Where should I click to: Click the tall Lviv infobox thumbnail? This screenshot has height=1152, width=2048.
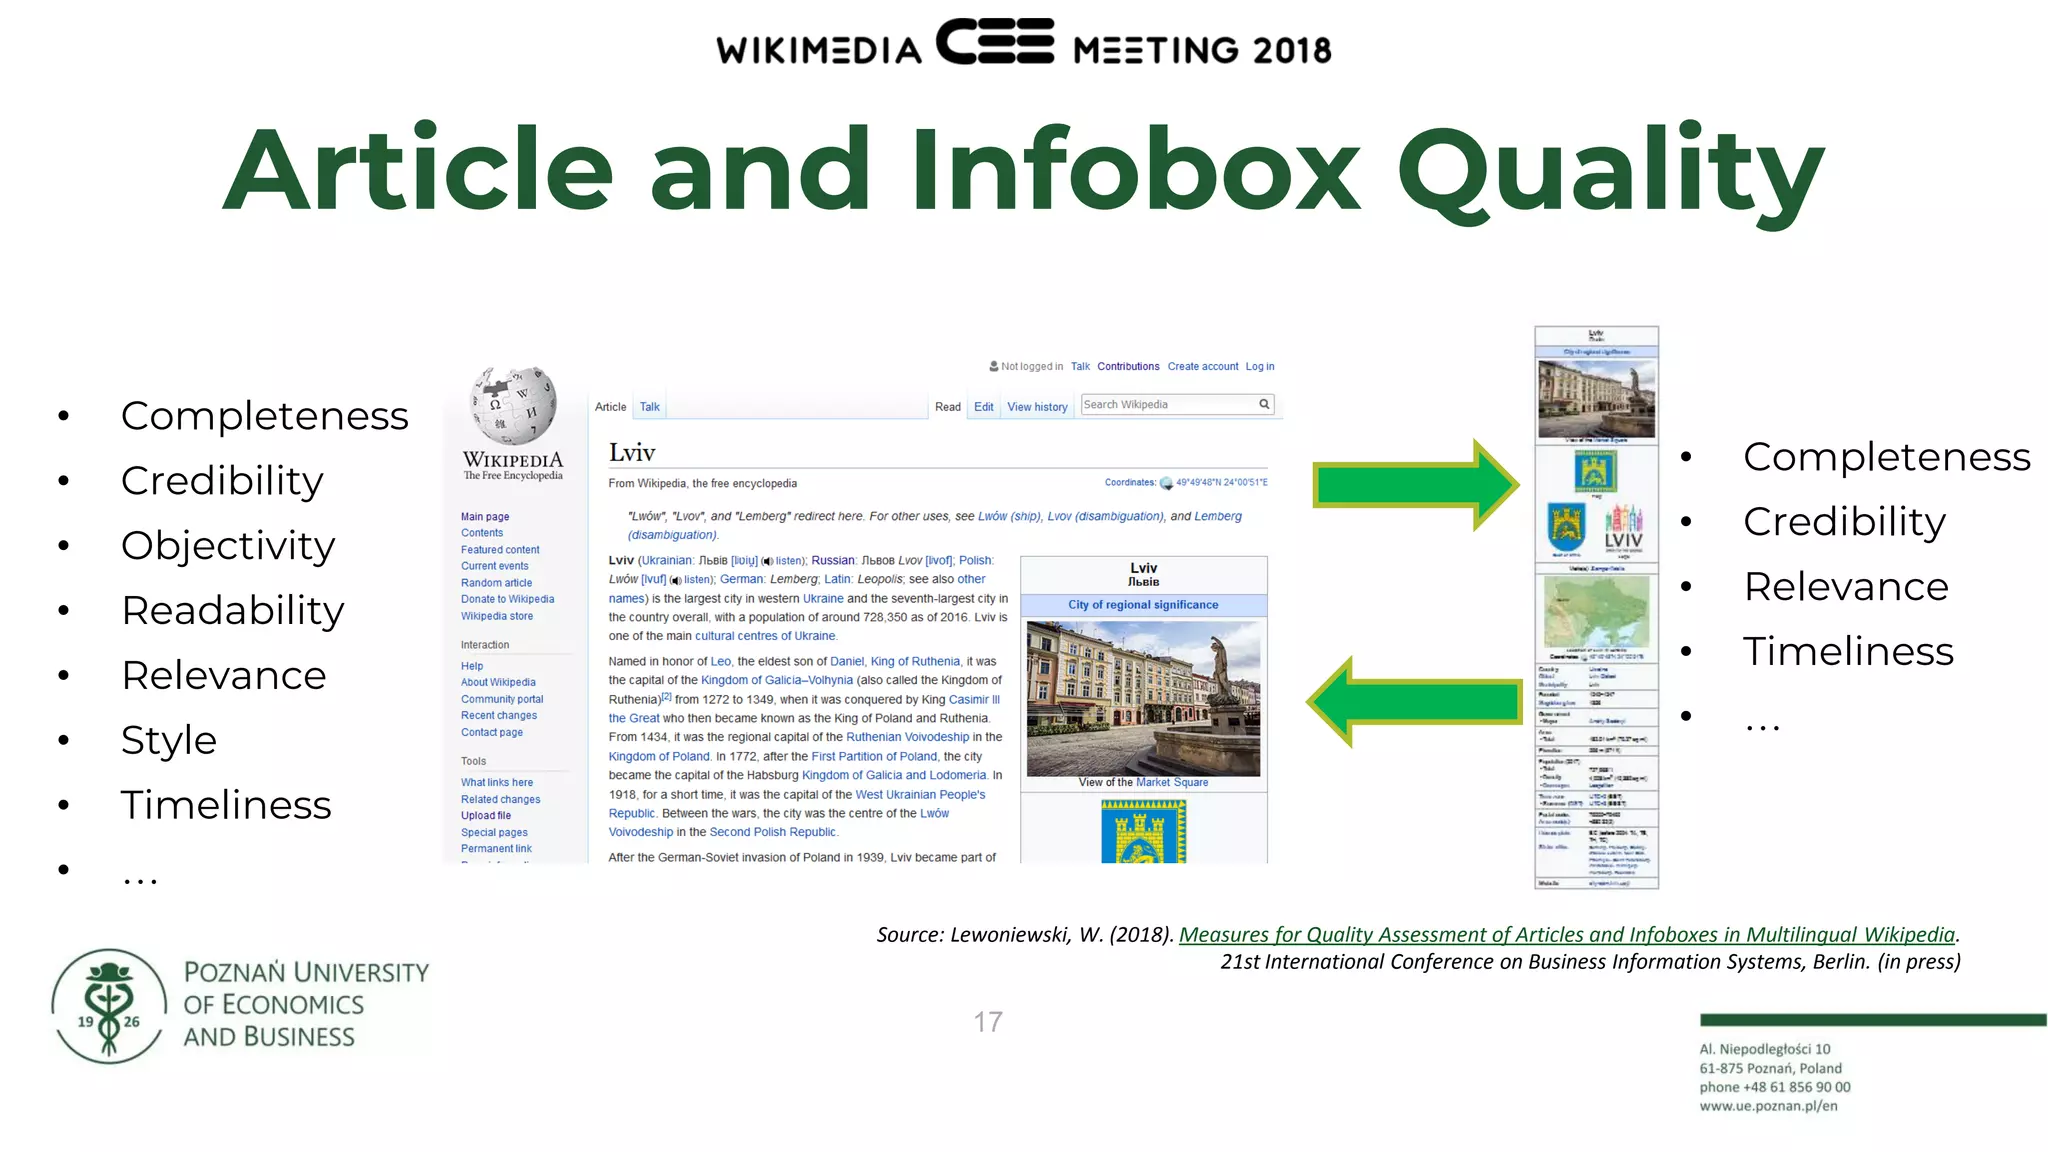point(1596,607)
